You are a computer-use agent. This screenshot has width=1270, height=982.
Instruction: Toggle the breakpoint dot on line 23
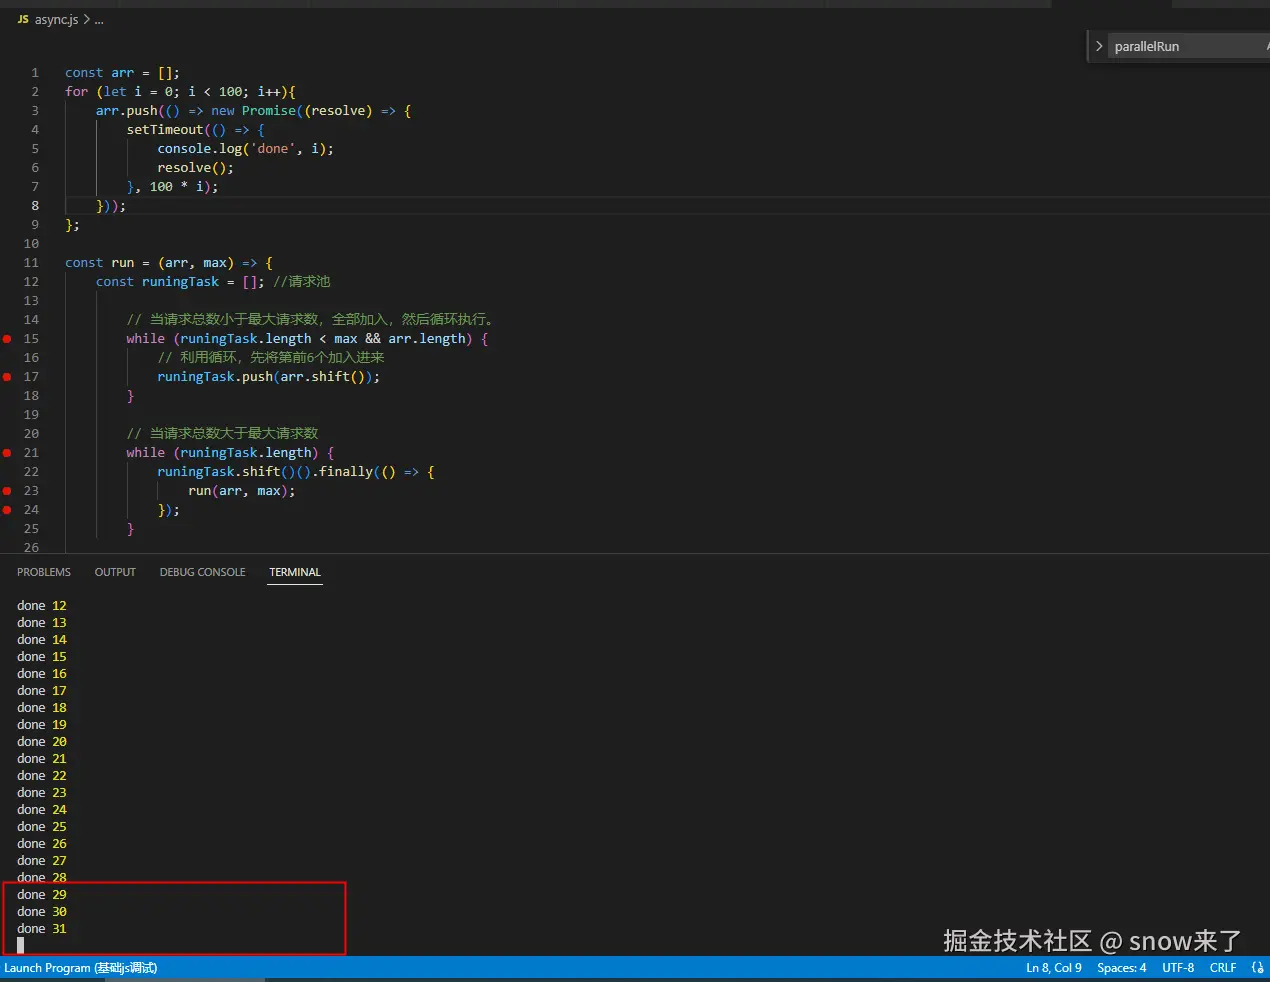point(7,491)
